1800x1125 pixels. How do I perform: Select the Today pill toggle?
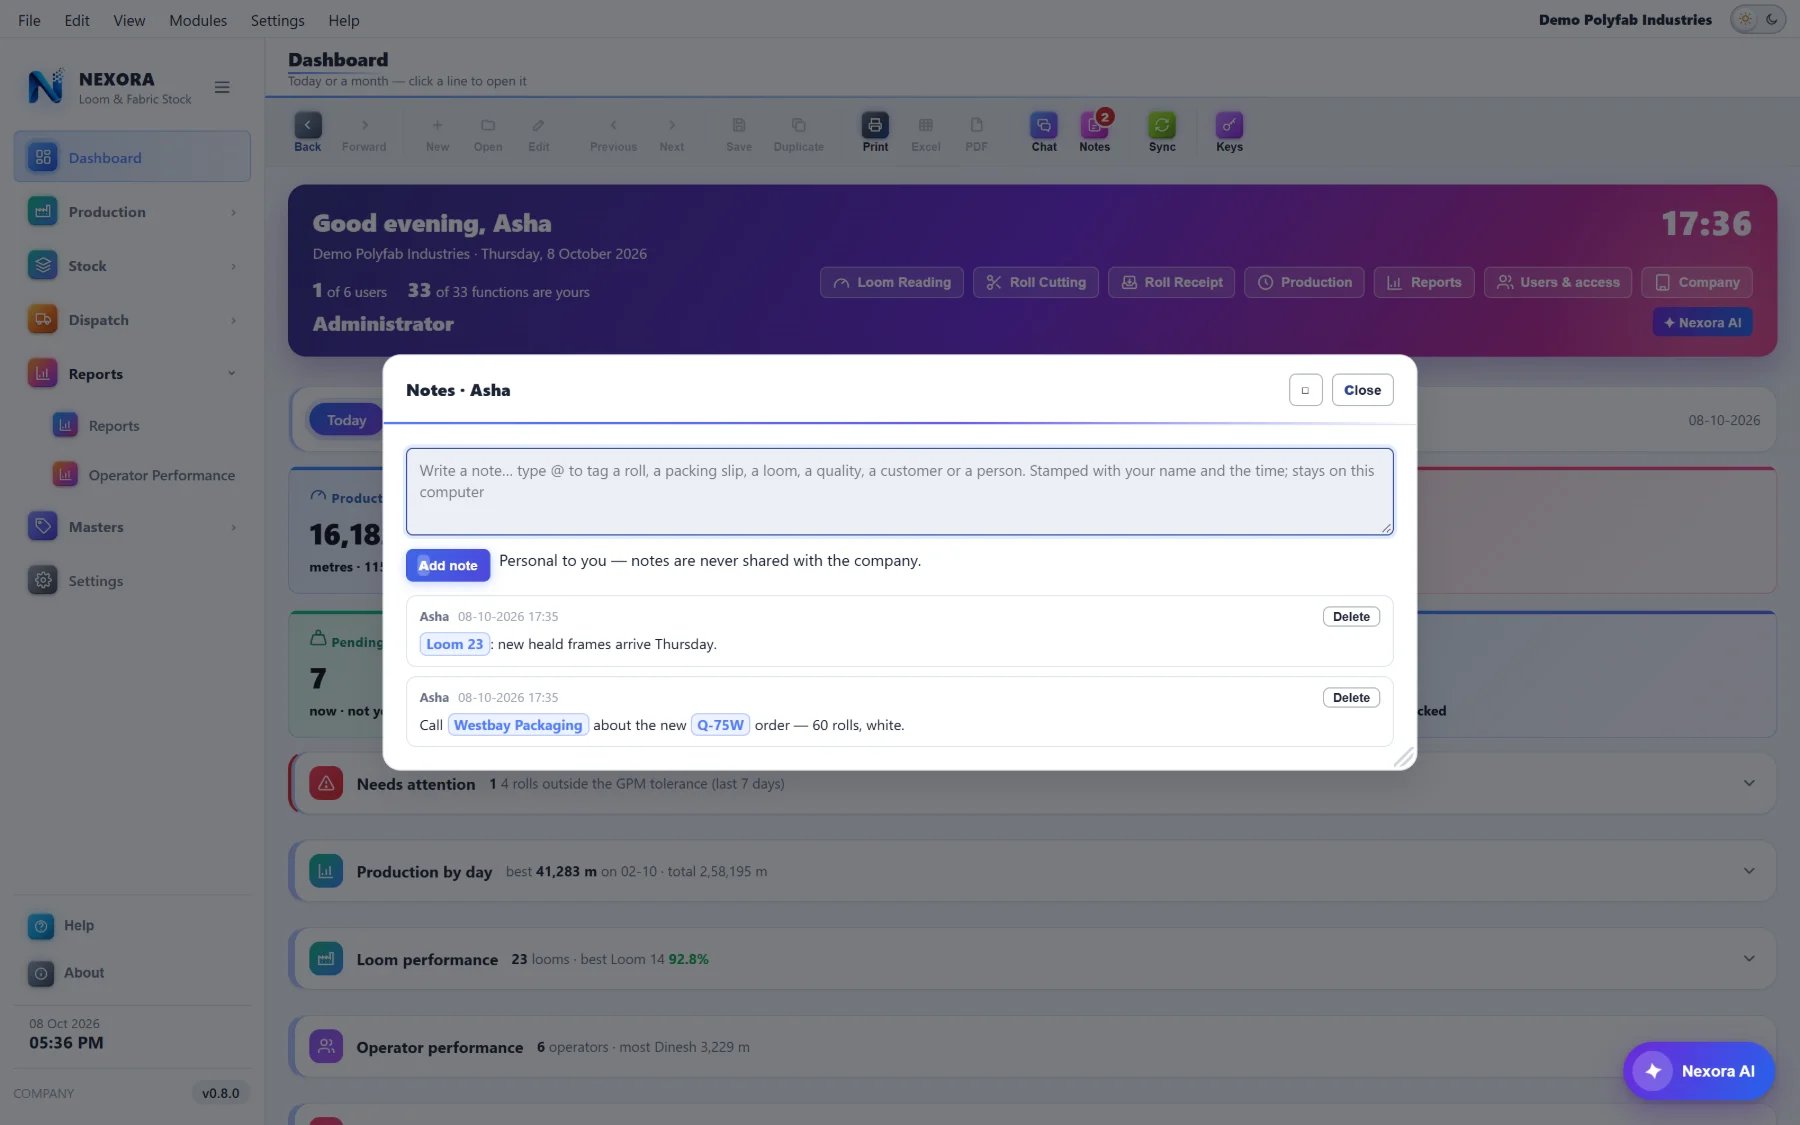tap(346, 420)
